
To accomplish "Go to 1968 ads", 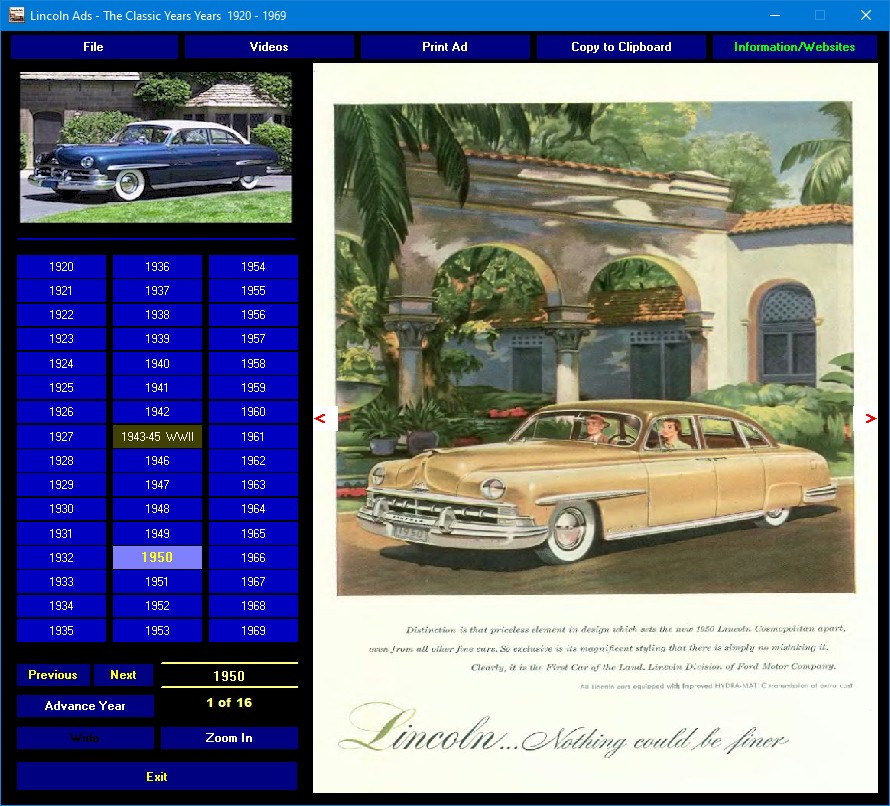I will point(253,606).
